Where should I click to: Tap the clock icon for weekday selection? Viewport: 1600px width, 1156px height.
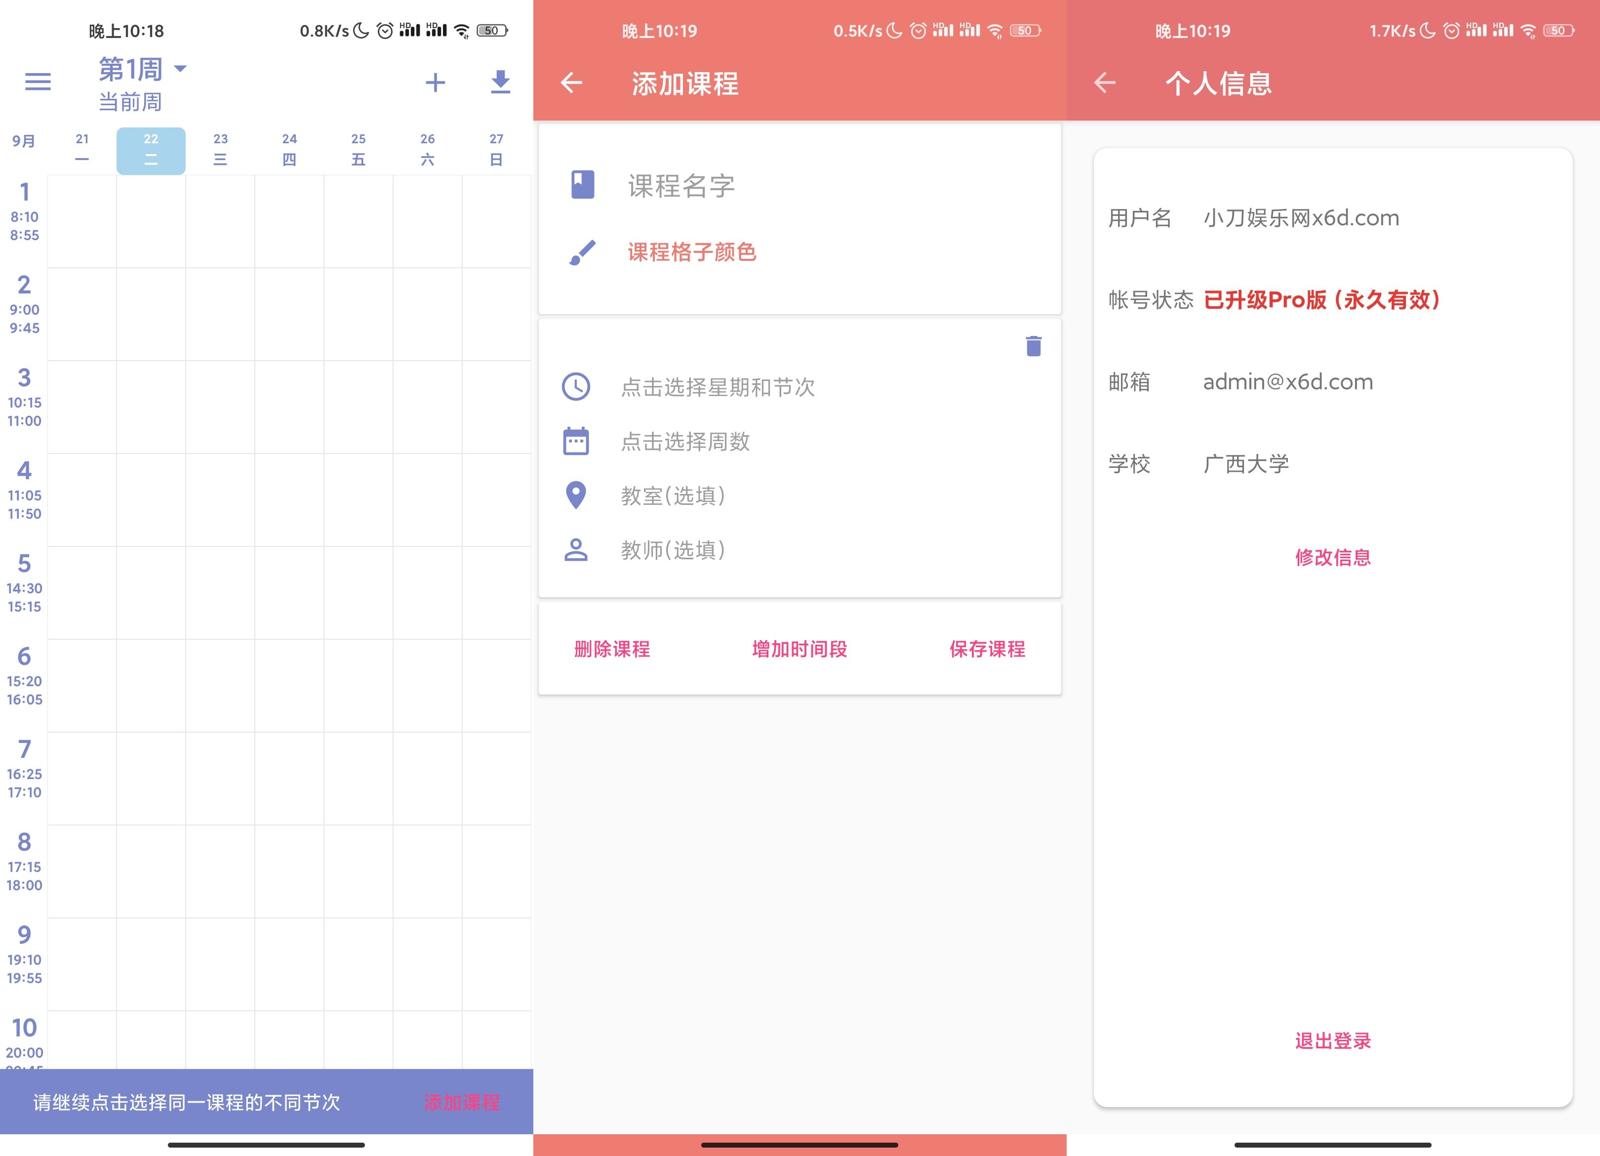point(576,387)
